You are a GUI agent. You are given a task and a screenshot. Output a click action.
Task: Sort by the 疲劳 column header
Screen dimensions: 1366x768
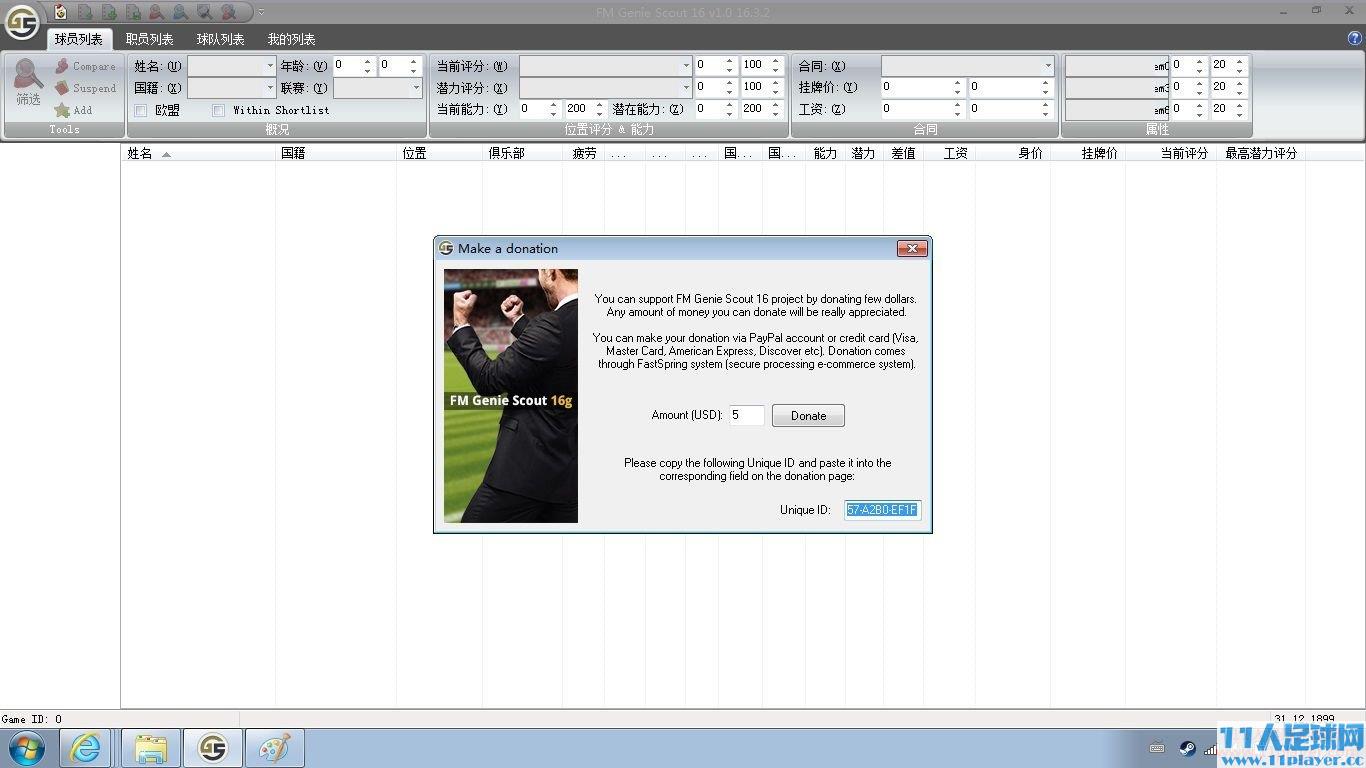585,153
